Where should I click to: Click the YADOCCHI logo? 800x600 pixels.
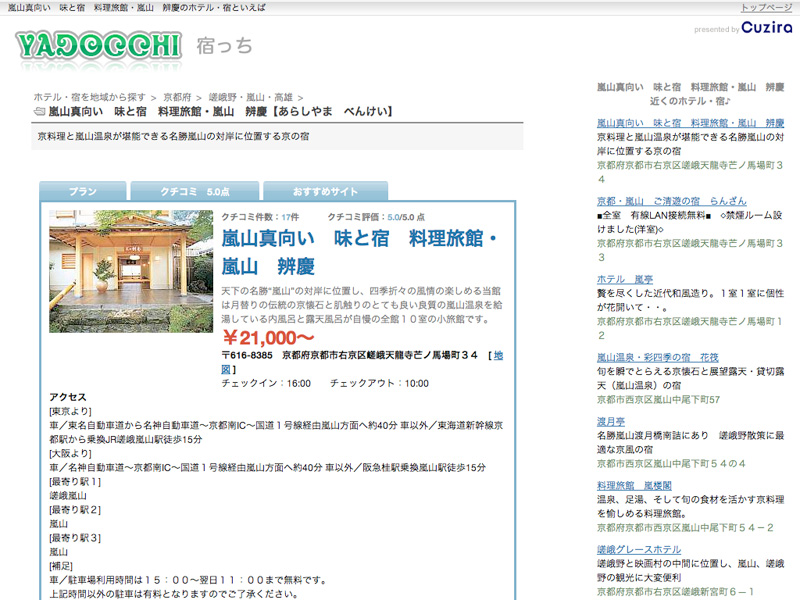[98, 44]
